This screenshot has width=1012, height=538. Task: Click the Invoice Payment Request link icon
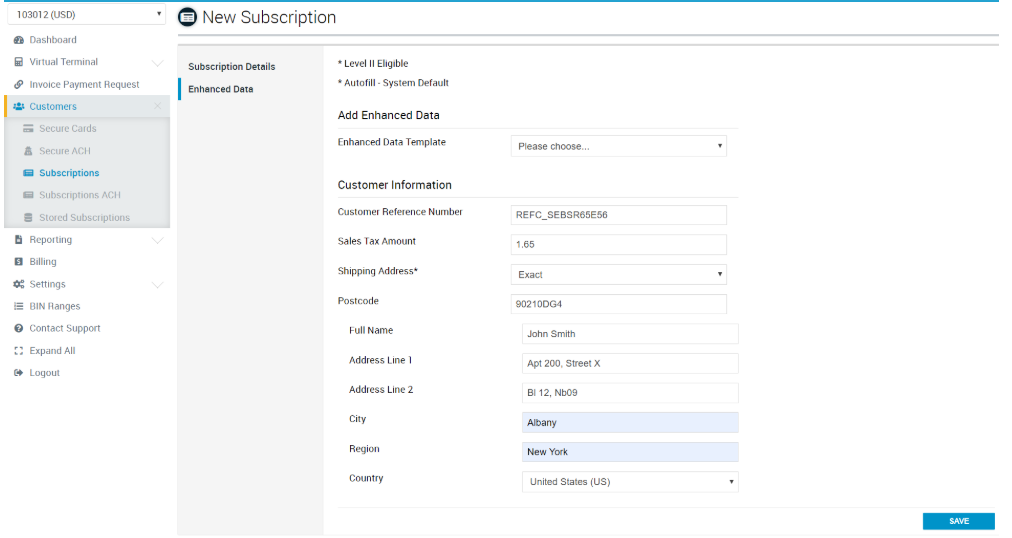(x=19, y=85)
